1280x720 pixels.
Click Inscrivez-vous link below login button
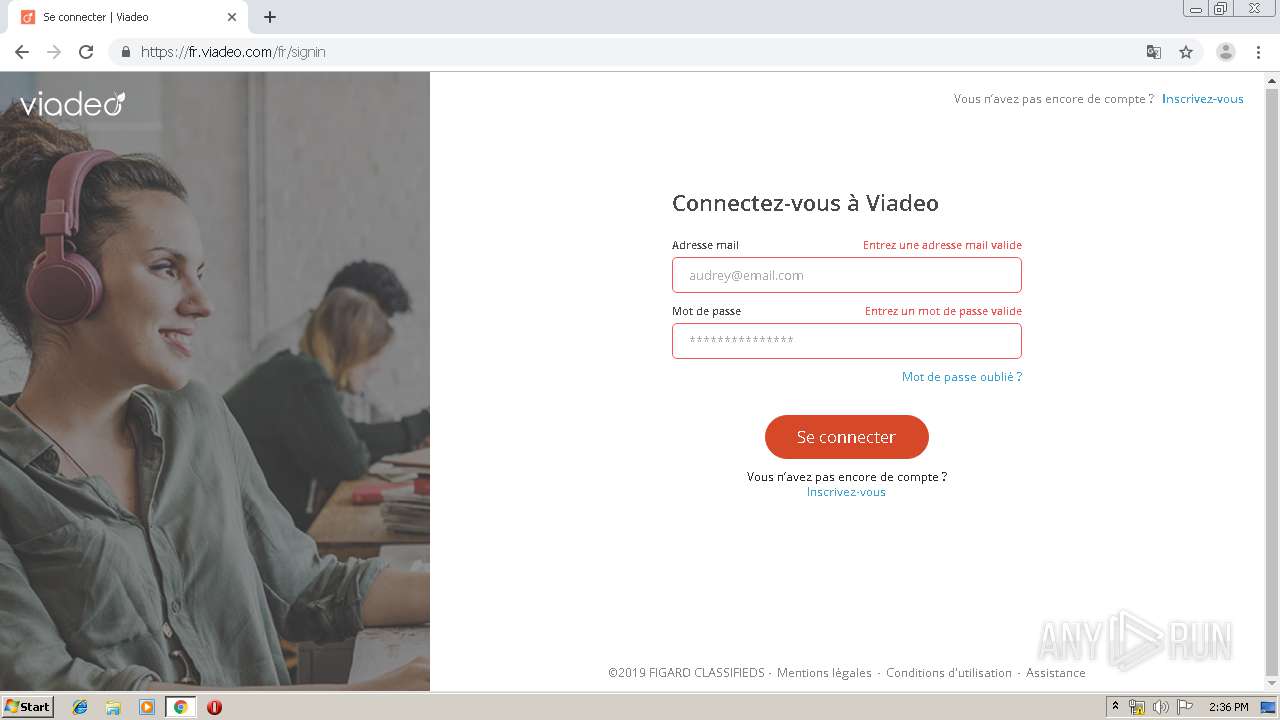(846, 492)
